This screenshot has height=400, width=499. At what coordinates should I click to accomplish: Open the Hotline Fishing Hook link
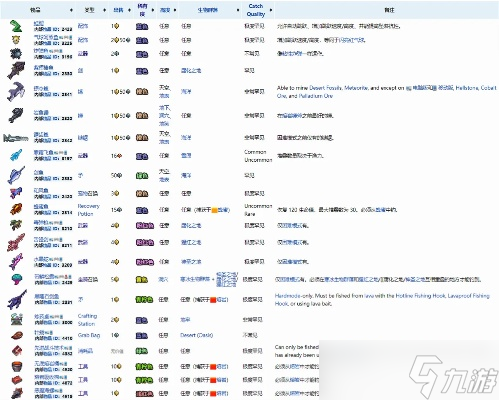421,296
